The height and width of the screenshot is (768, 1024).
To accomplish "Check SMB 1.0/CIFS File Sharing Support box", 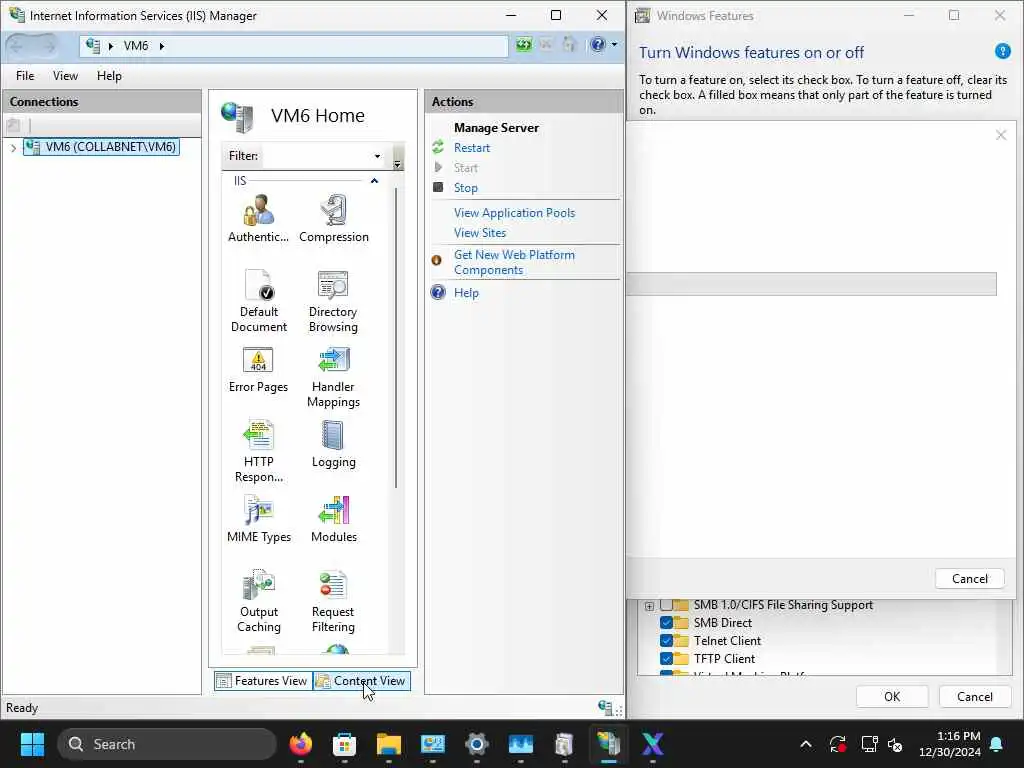I will pos(666,605).
